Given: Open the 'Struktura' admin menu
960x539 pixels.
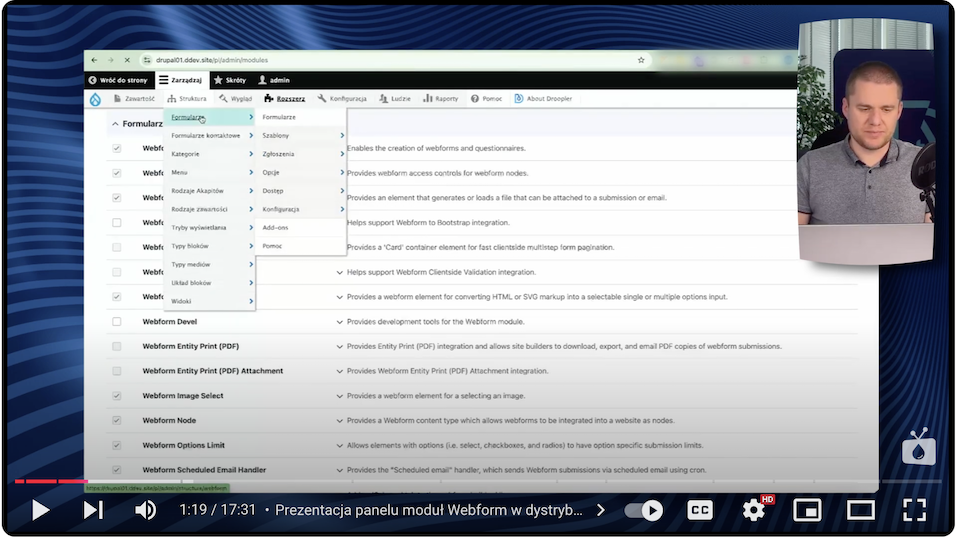Looking at the screenshot, I should (187, 99).
